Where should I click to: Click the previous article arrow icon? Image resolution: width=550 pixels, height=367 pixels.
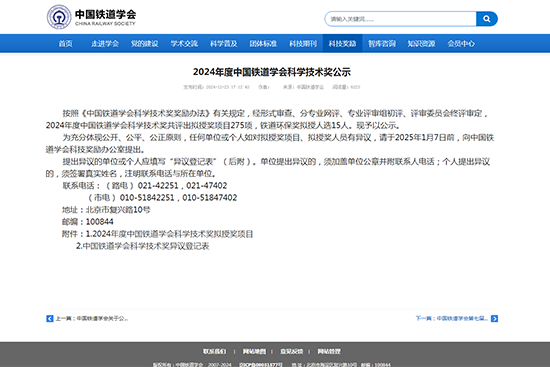coord(50,319)
